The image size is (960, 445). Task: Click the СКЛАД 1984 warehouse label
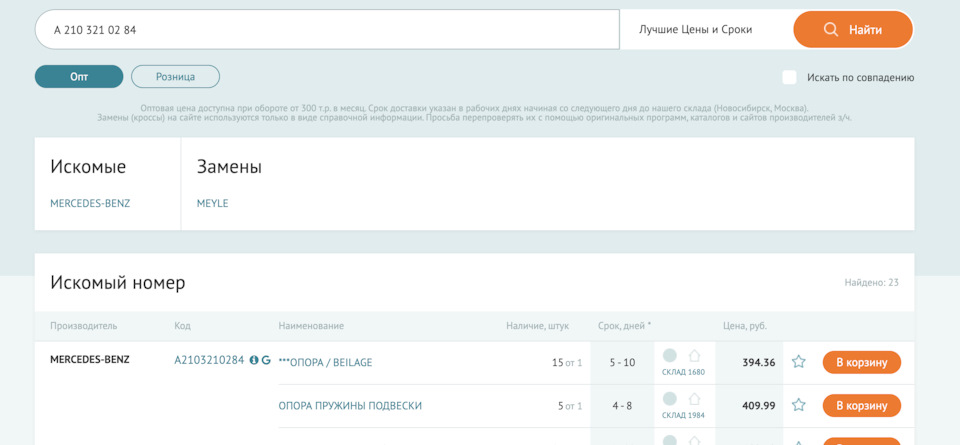click(x=683, y=415)
